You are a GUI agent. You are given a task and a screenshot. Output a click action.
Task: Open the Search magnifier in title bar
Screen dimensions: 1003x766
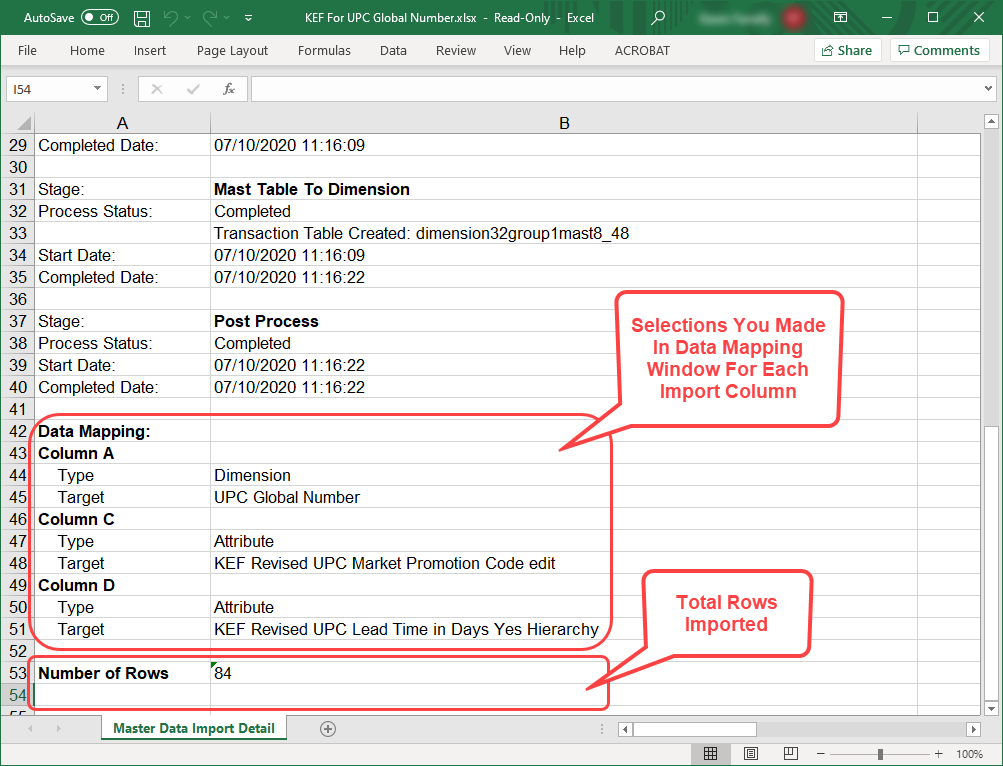(x=657, y=18)
